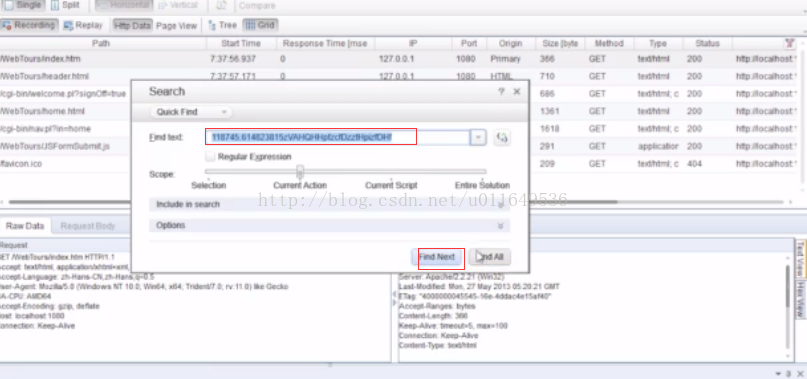Sort by the Start Time column
The image size is (807, 379).
(241, 43)
